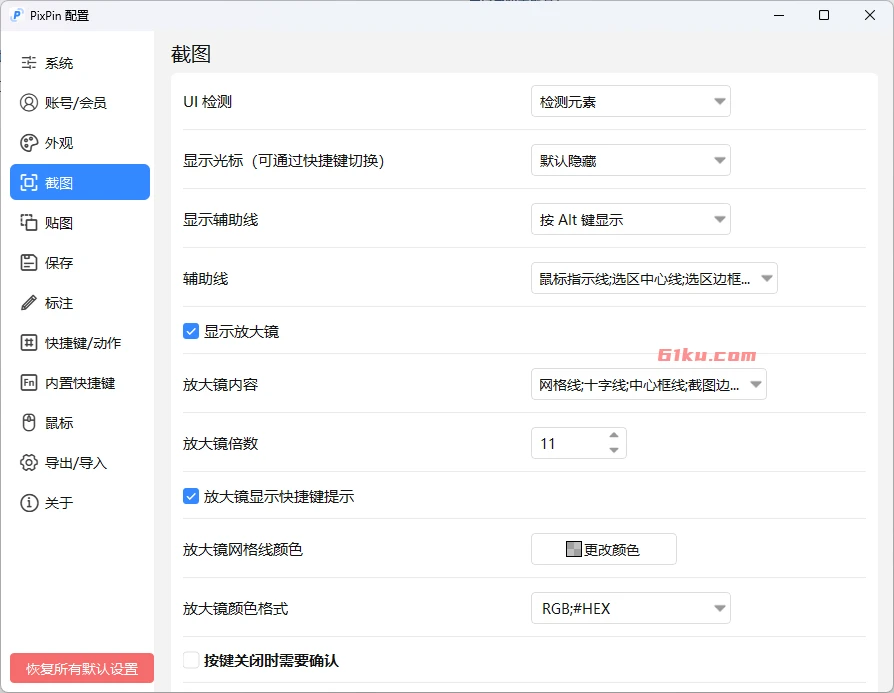Screen dimensions: 894x693
Task: Open the 关于 page
Action: [x=80, y=502]
